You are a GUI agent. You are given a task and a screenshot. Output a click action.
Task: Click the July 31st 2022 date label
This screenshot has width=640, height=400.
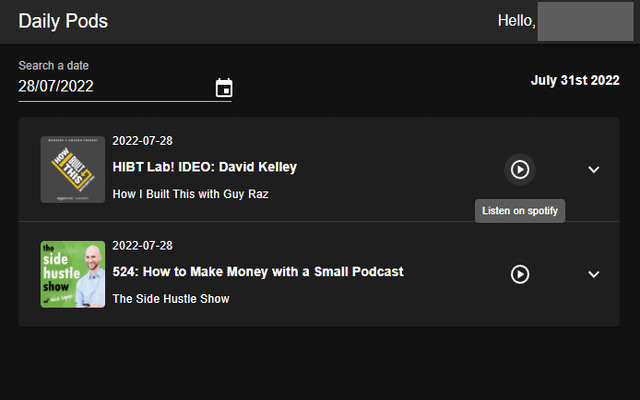click(x=575, y=80)
